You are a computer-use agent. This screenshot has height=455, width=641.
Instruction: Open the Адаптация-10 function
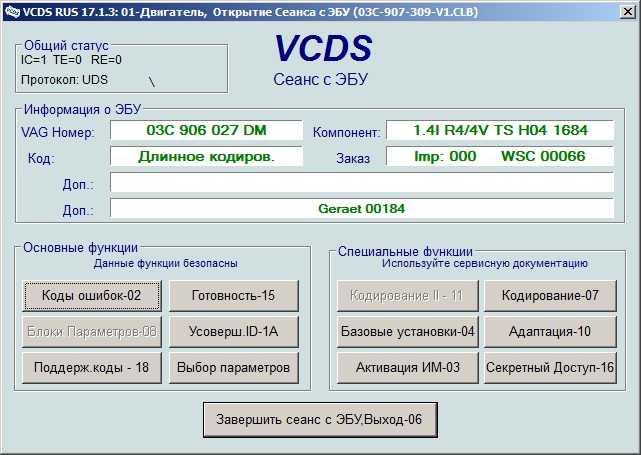[550, 332]
